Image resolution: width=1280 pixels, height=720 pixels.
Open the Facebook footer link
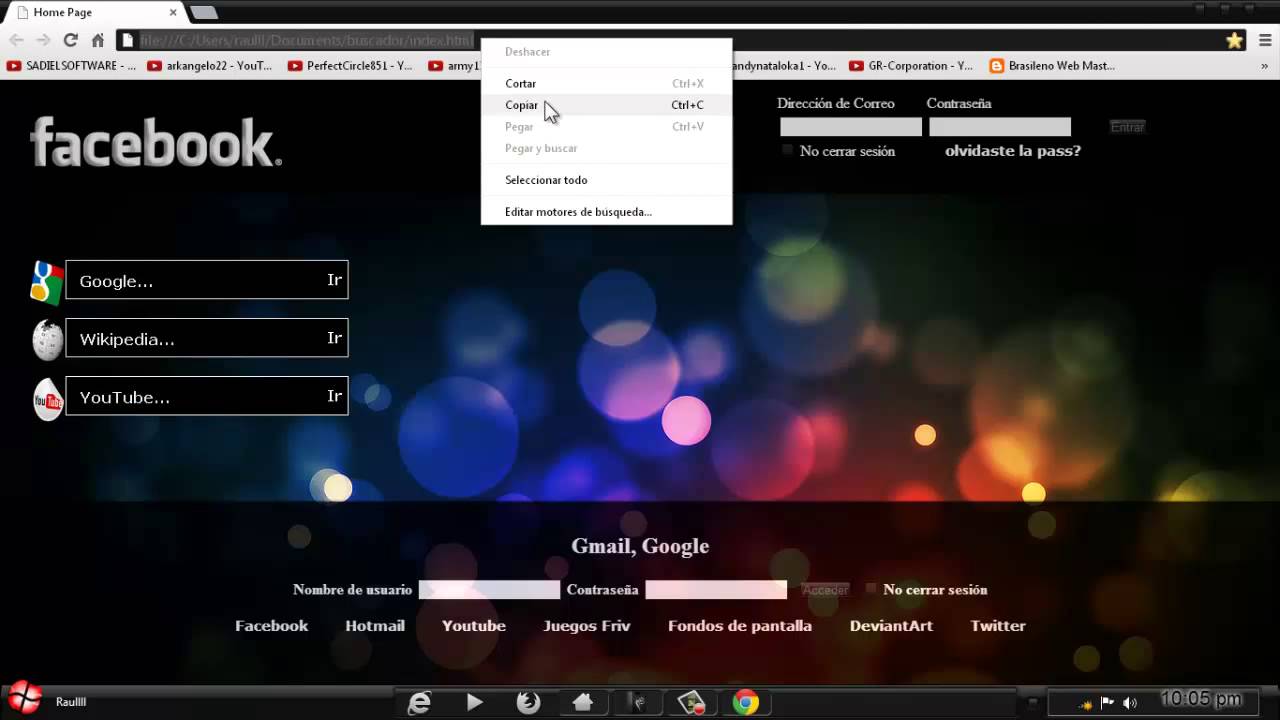click(272, 626)
